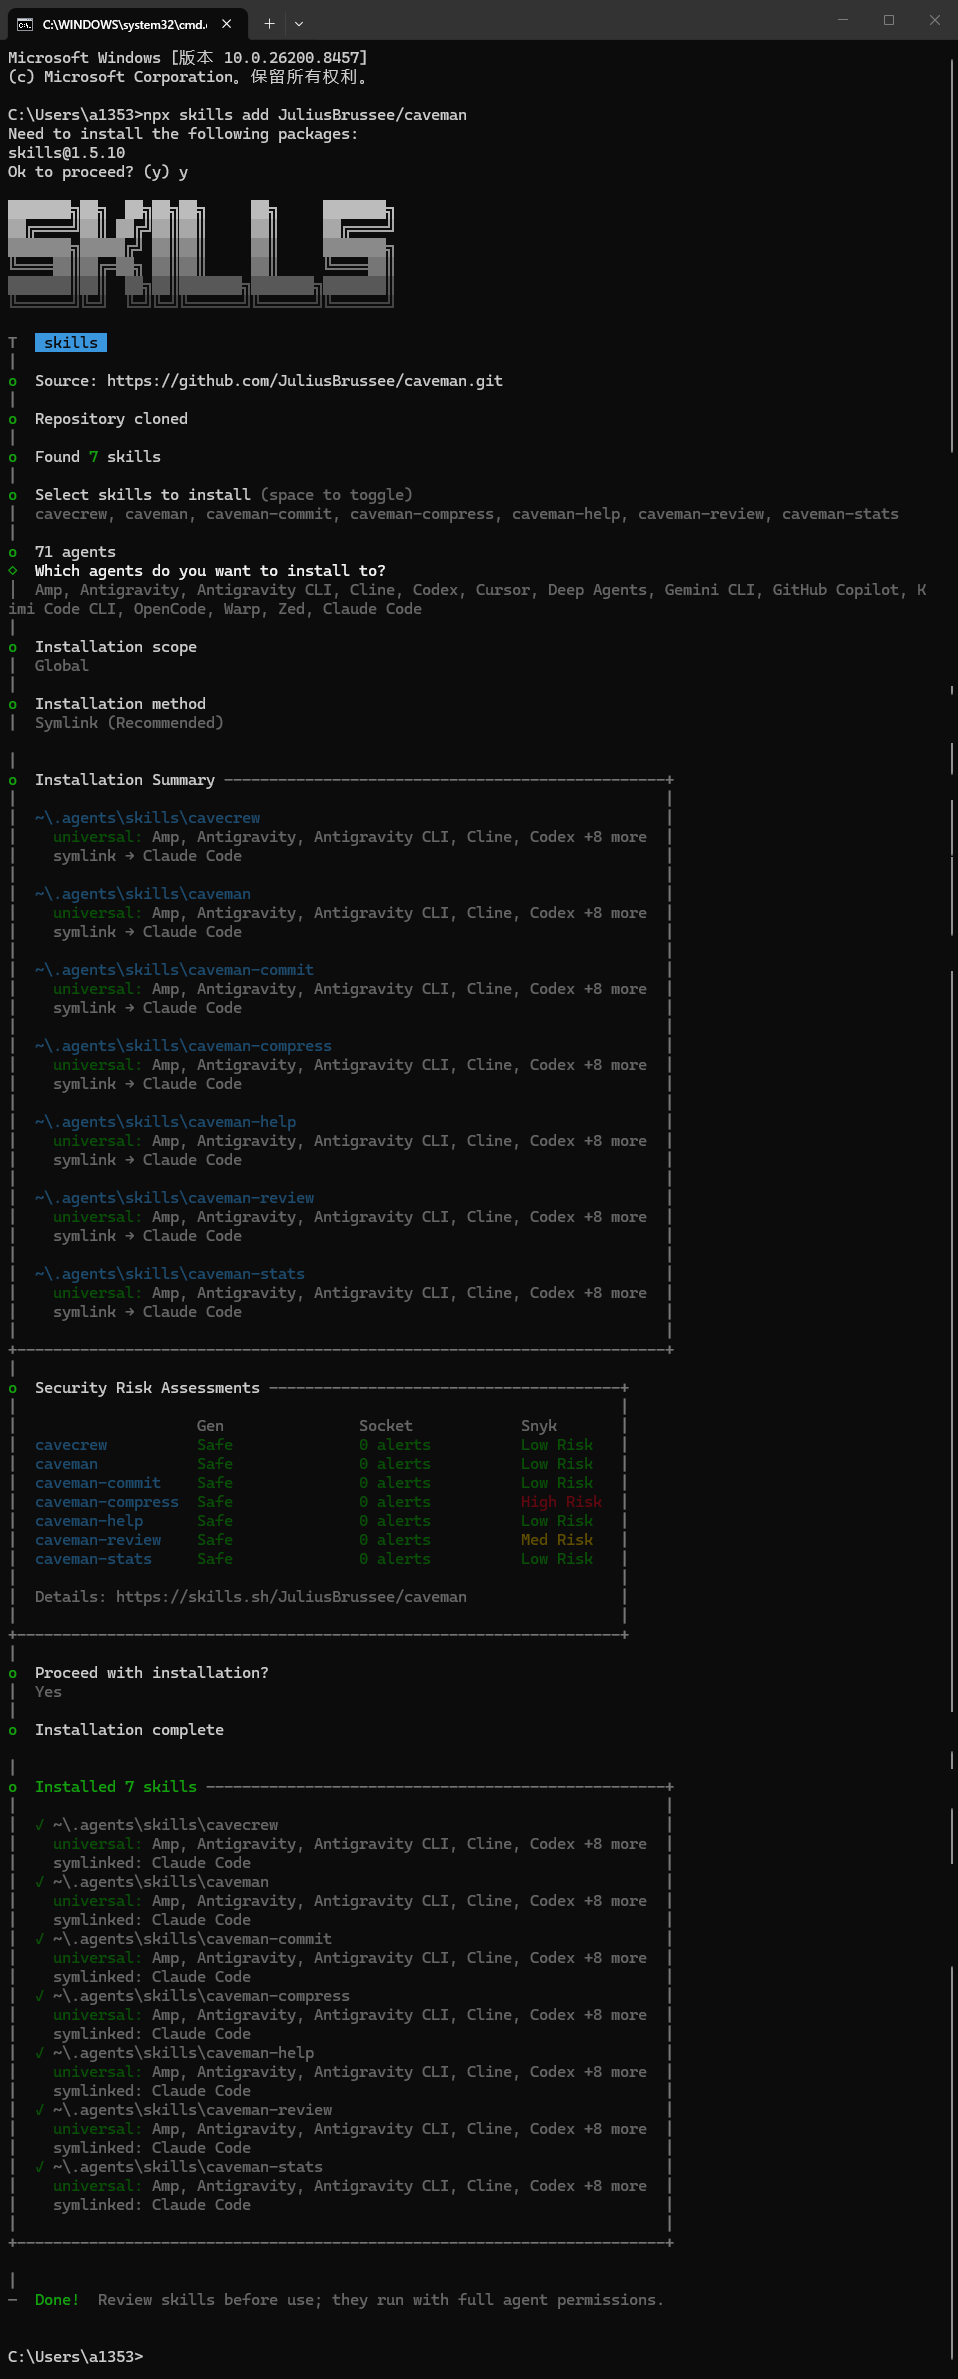
Task: Click the 'npx skills add JuliusBrussee/caveman' command
Action: [x=305, y=115]
